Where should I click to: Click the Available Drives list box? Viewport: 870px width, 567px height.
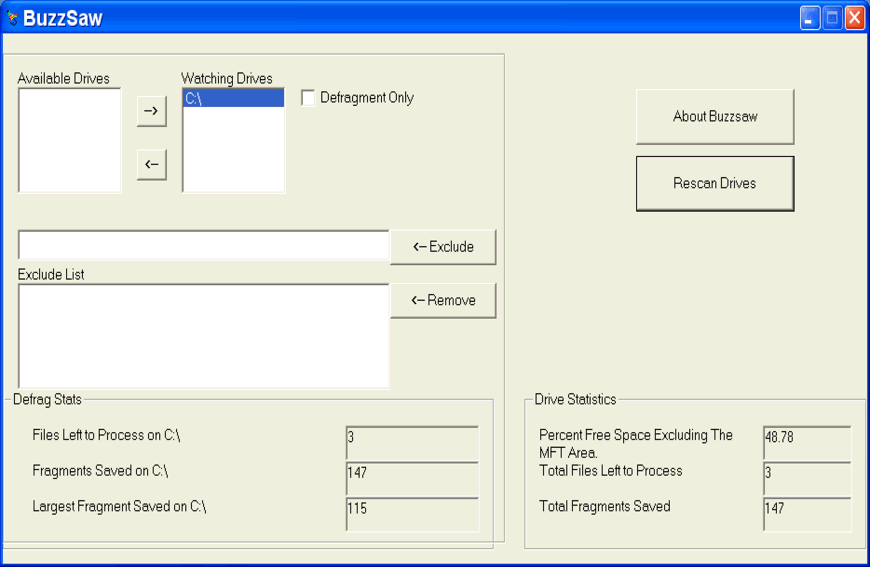point(69,140)
